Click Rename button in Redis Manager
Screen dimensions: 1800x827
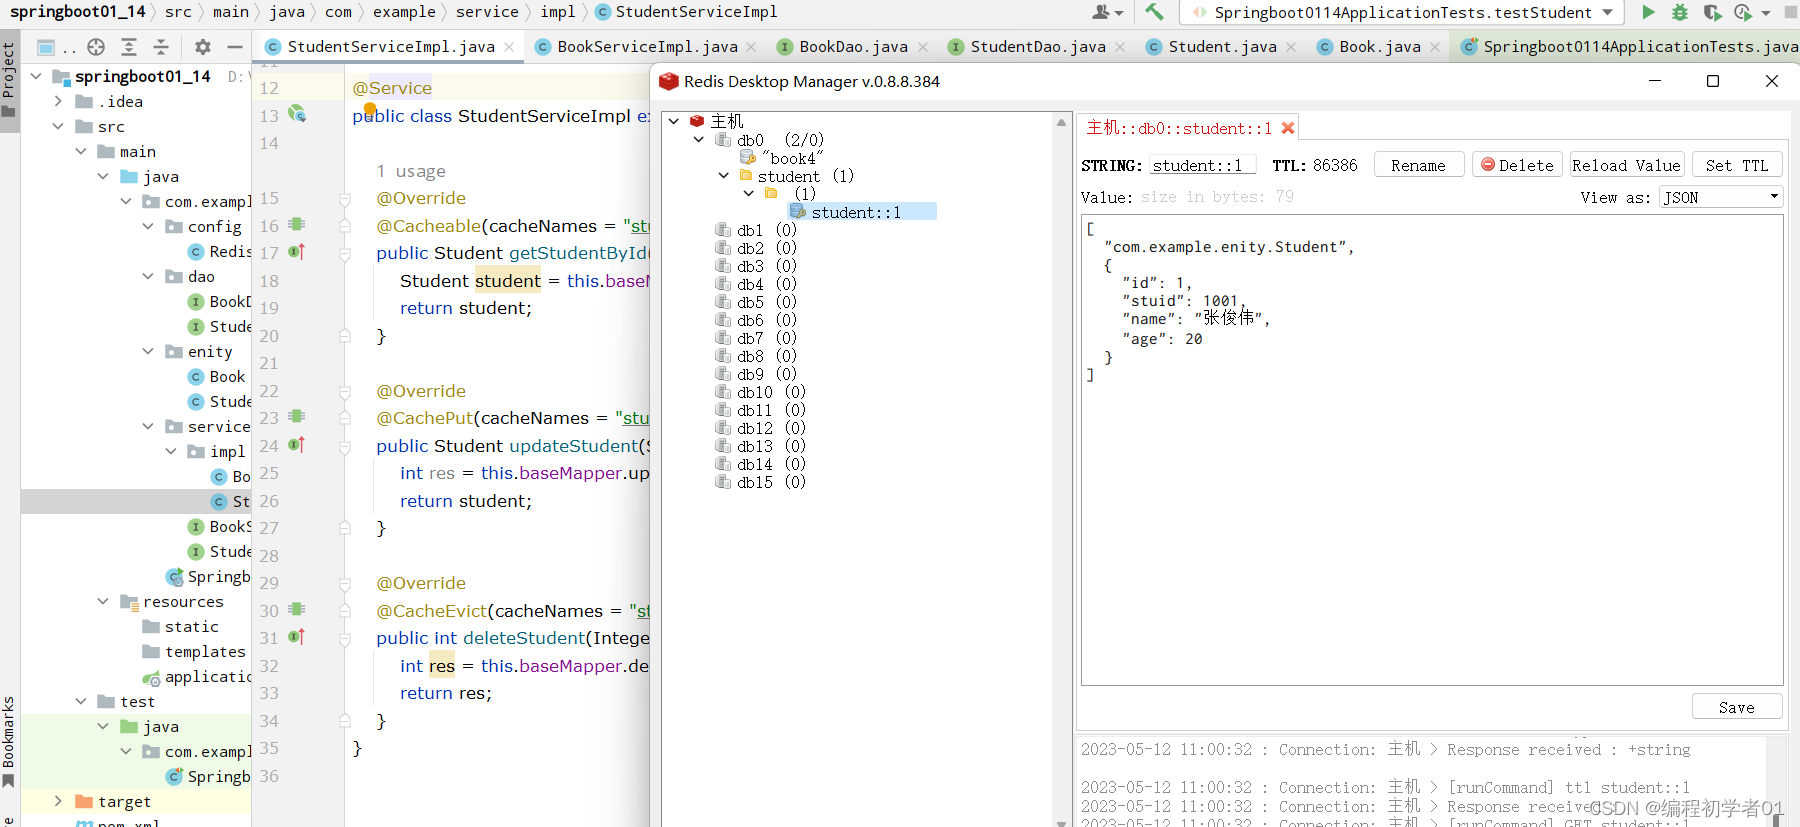(1418, 165)
